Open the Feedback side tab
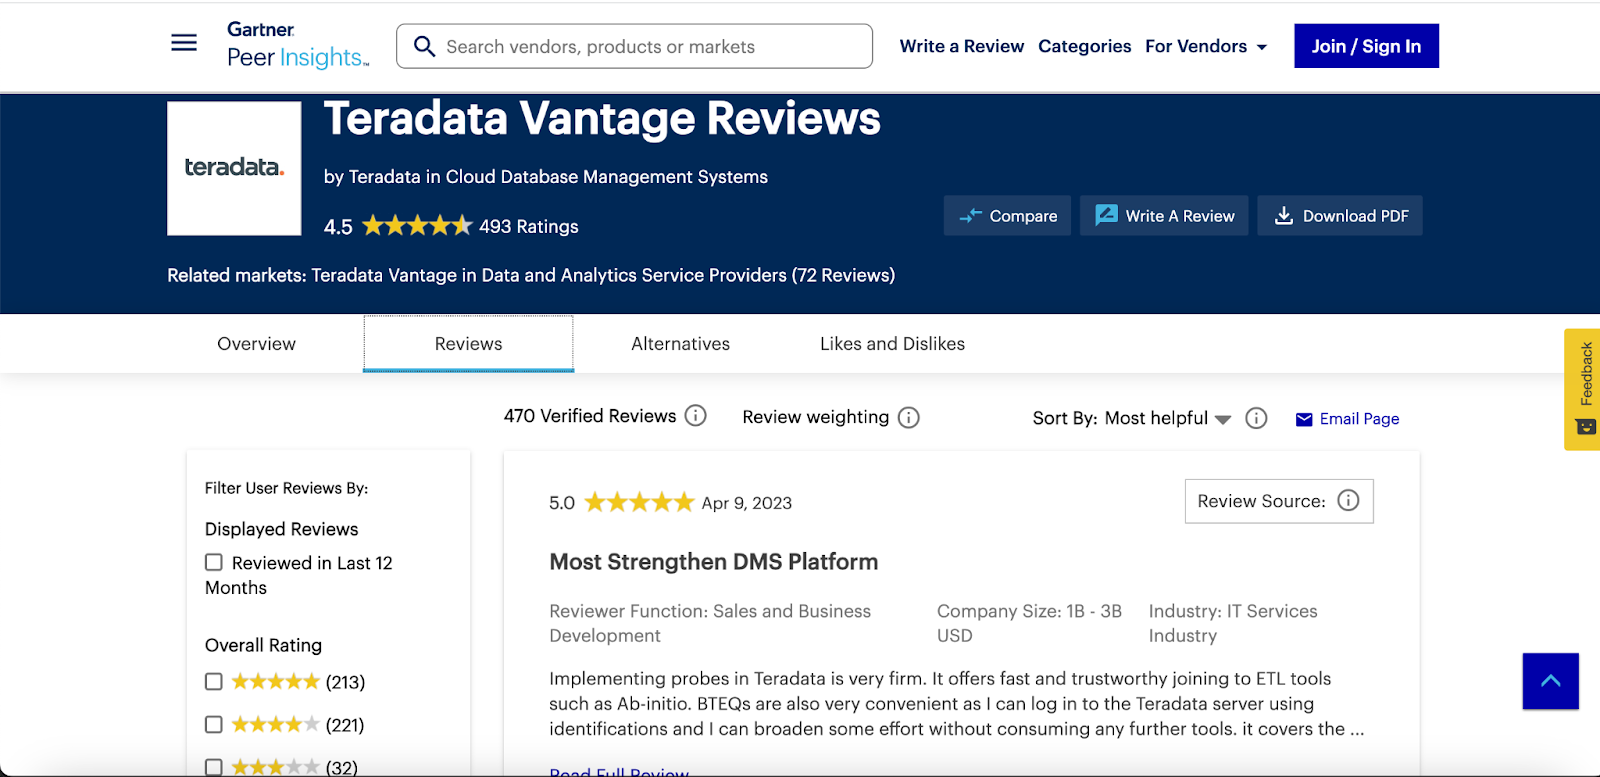This screenshot has width=1600, height=777. [1583, 389]
